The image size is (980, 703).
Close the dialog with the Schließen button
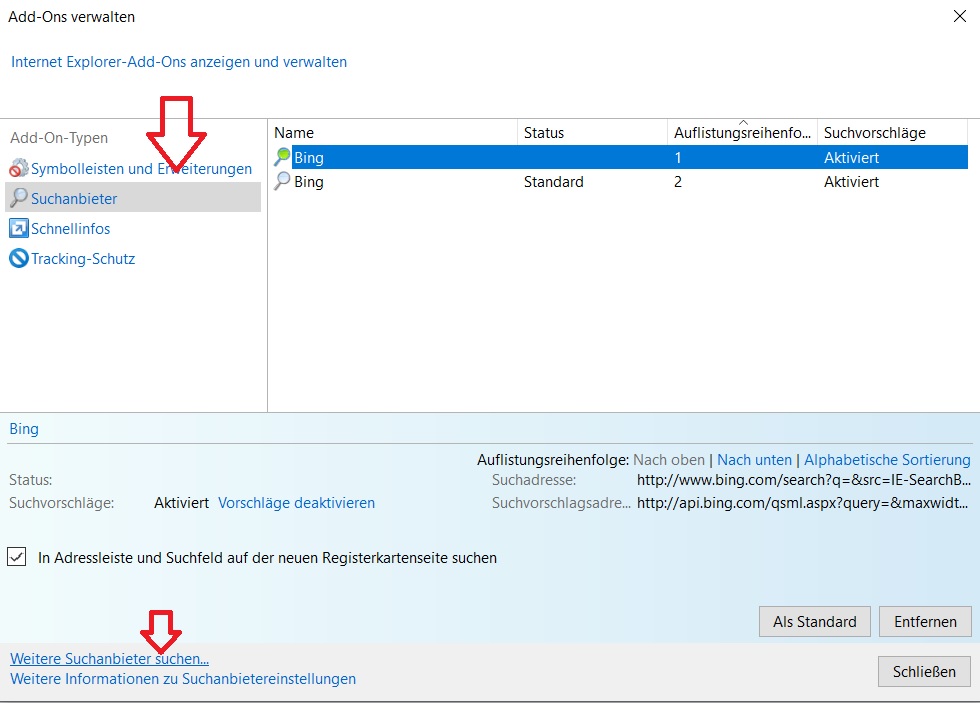924,672
